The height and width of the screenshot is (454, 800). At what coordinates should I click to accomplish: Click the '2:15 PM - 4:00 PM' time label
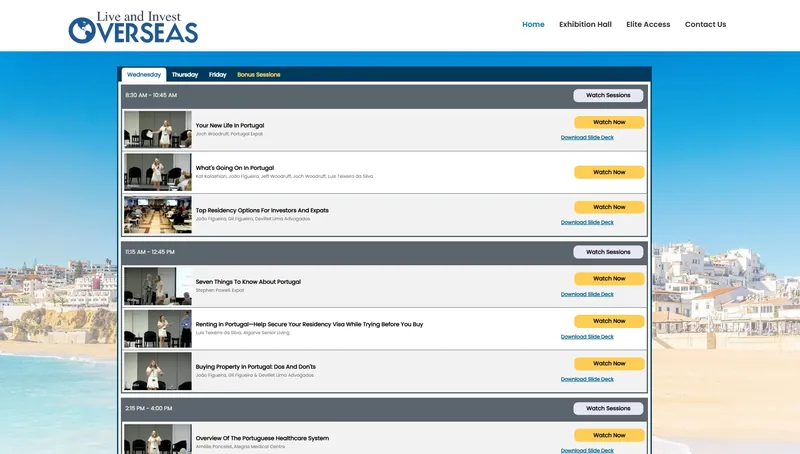[x=148, y=409]
